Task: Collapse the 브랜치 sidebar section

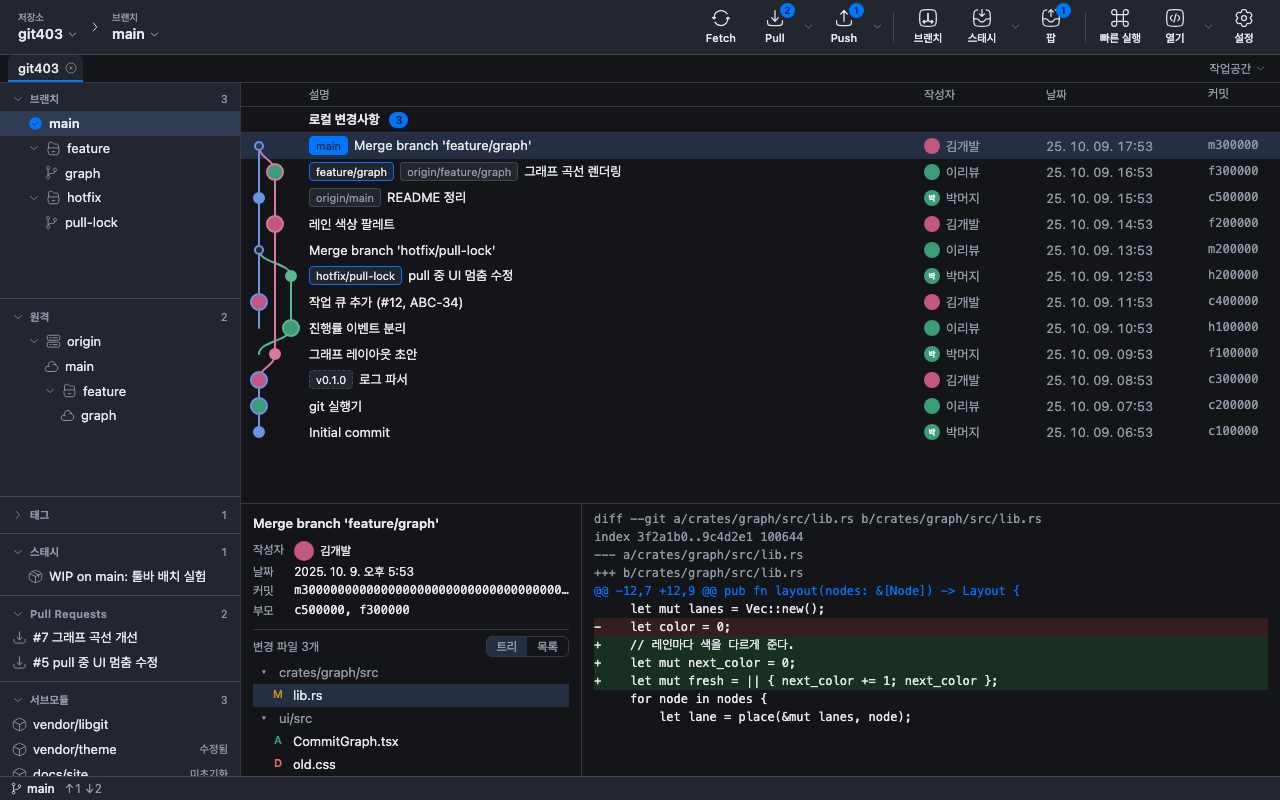Action: tap(18, 99)
